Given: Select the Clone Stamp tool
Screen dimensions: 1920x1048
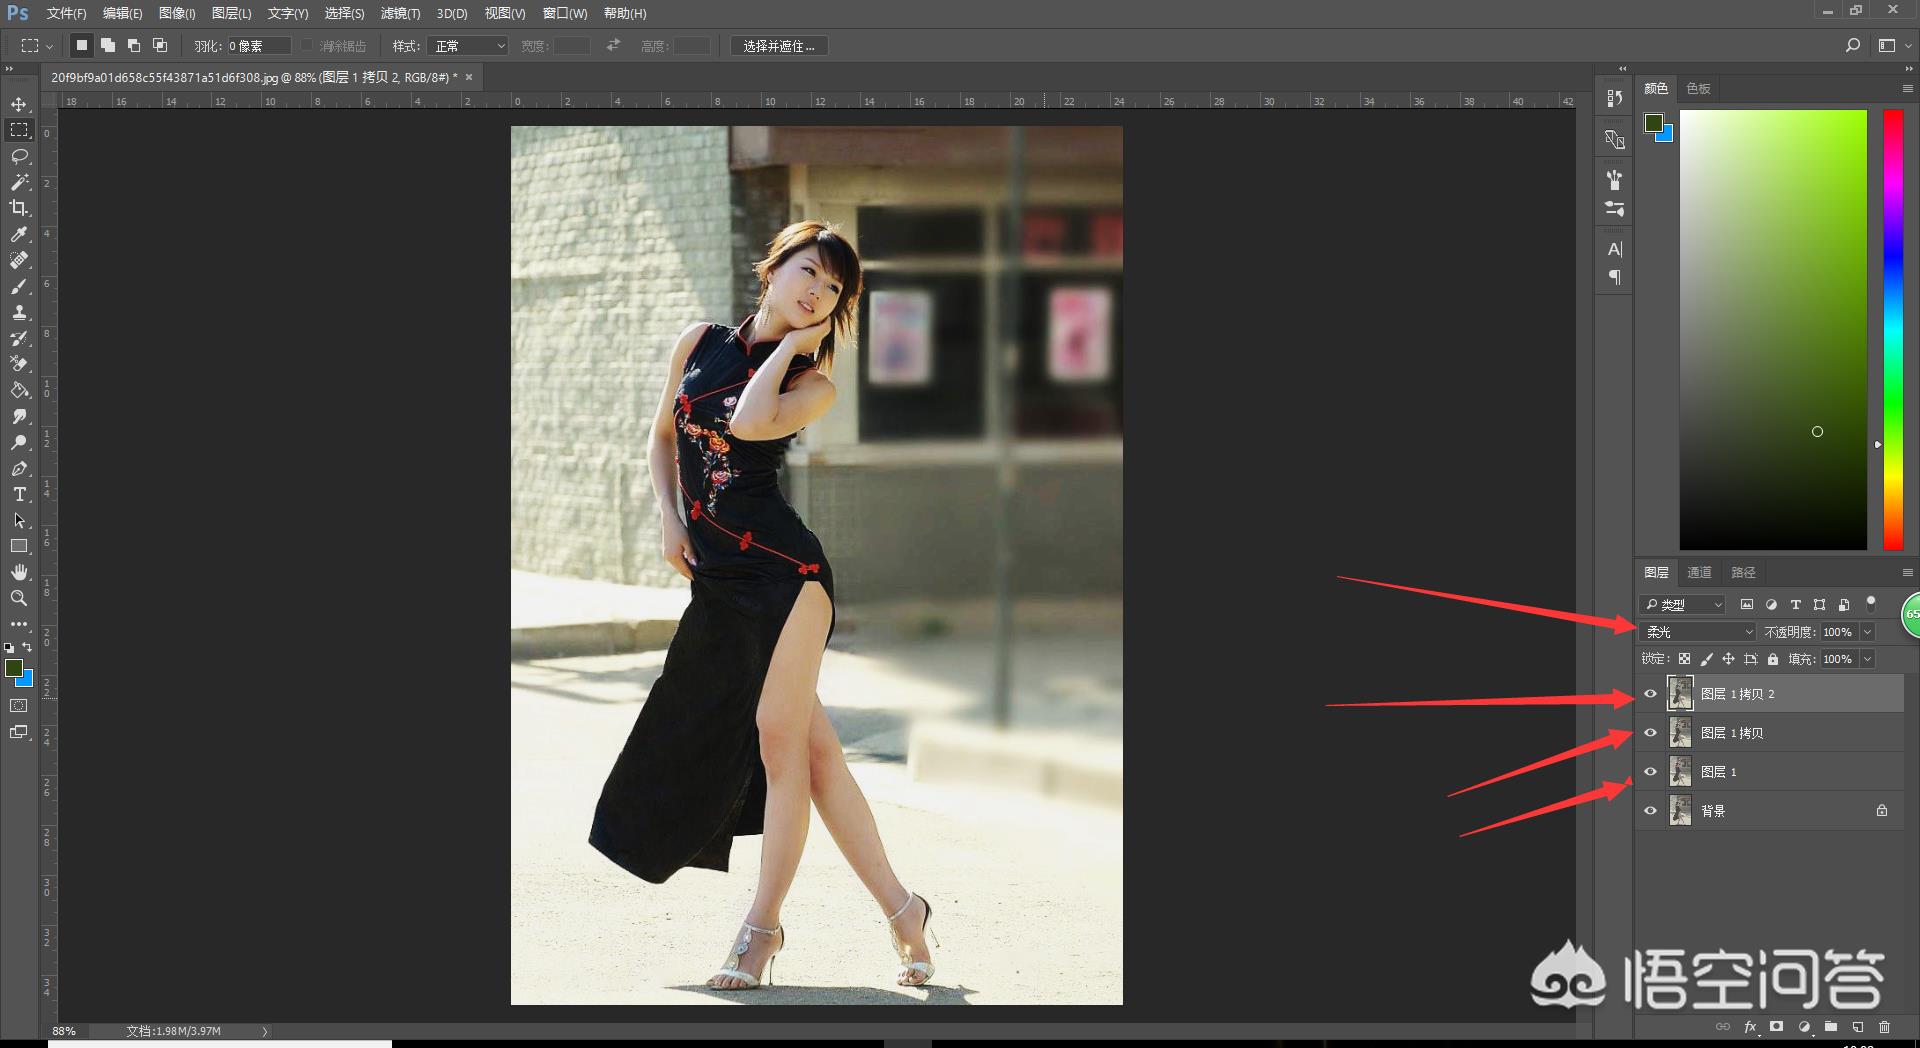Looking at the screenshot, I should 19,312.
